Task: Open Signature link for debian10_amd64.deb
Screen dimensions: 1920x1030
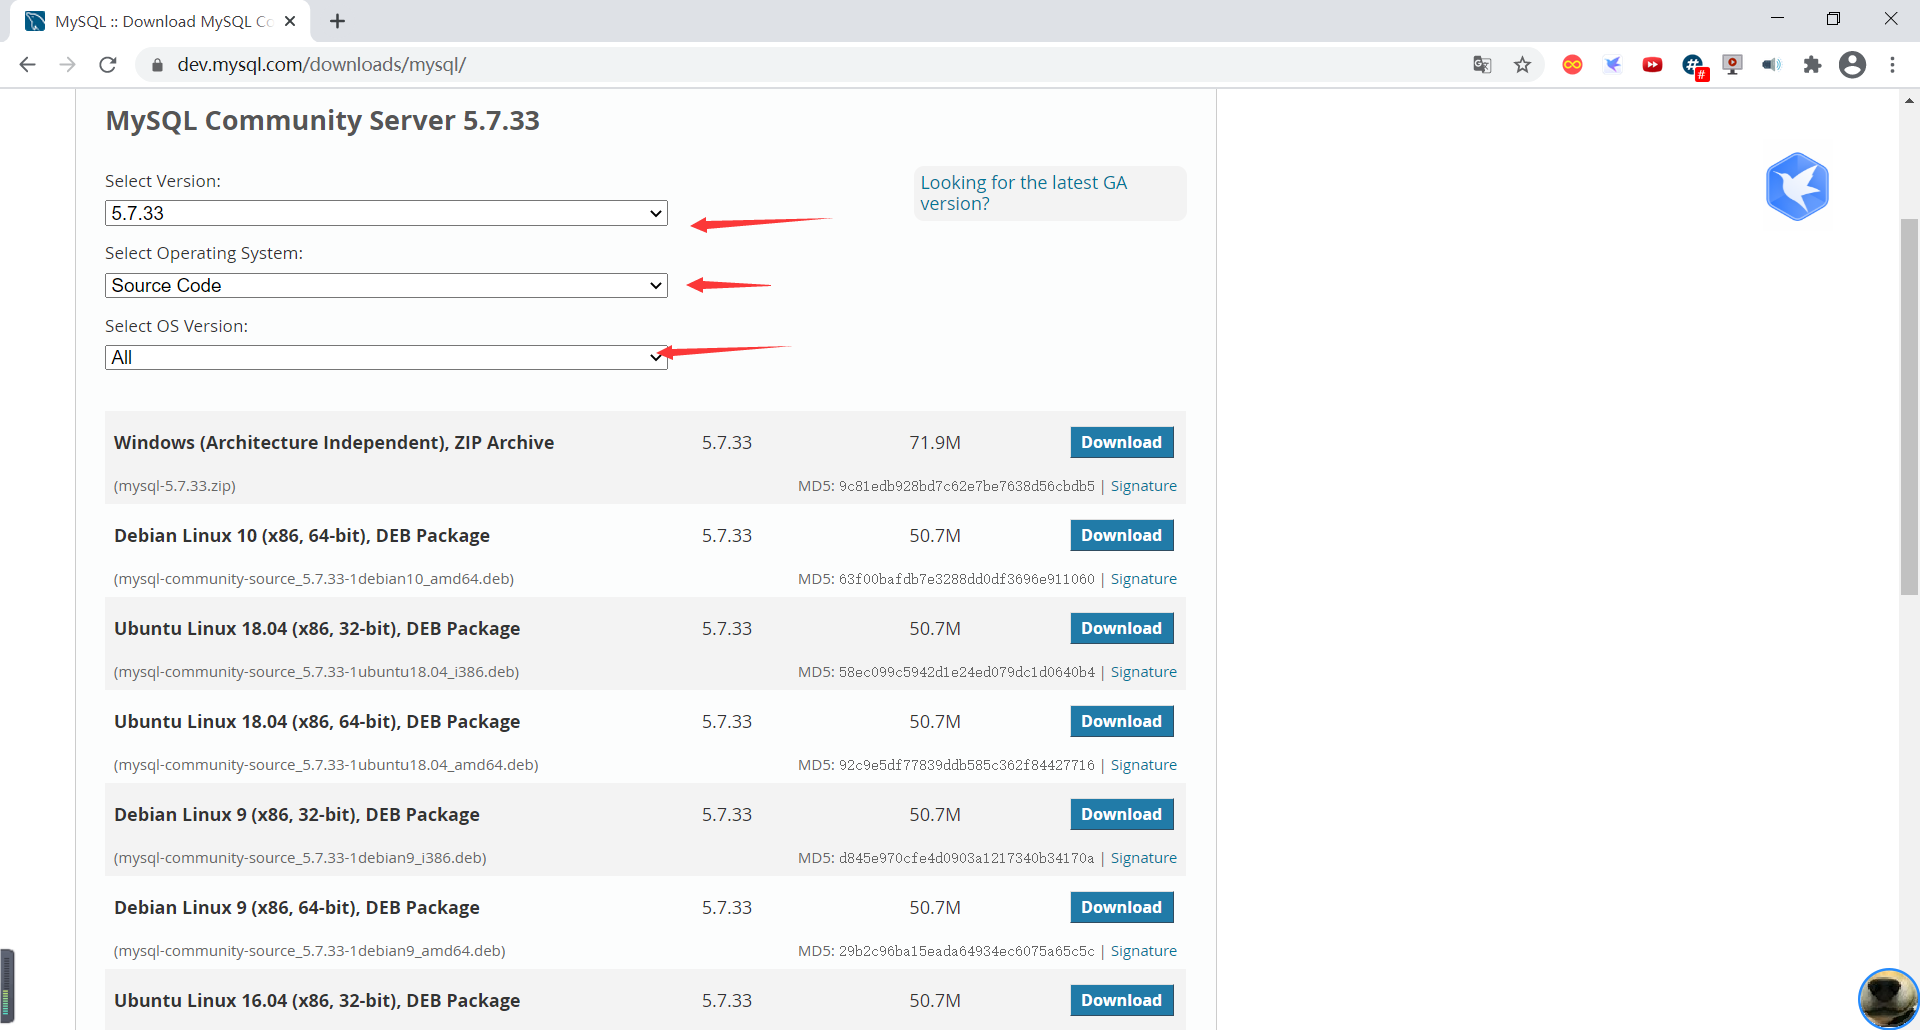Action: 1143,579
